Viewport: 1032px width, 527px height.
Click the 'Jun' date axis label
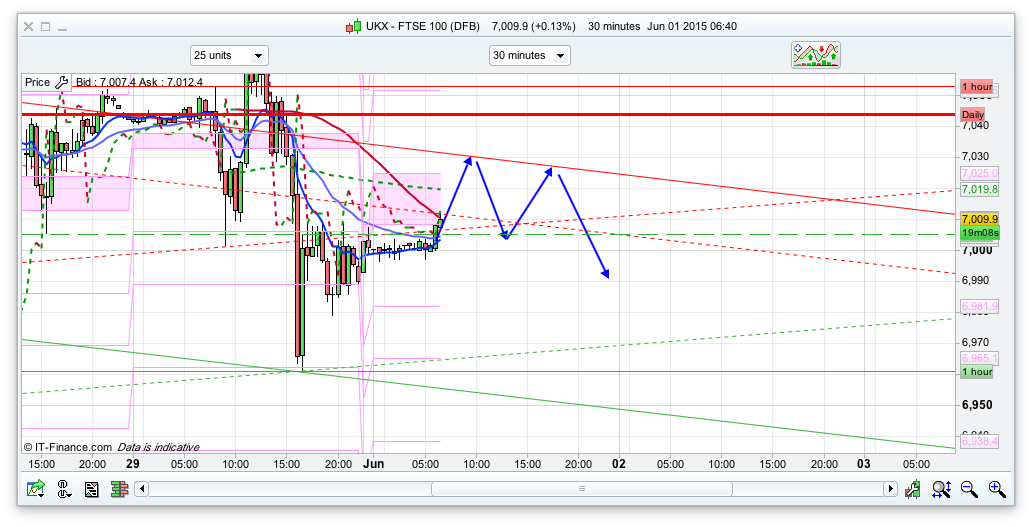[373, 464]
